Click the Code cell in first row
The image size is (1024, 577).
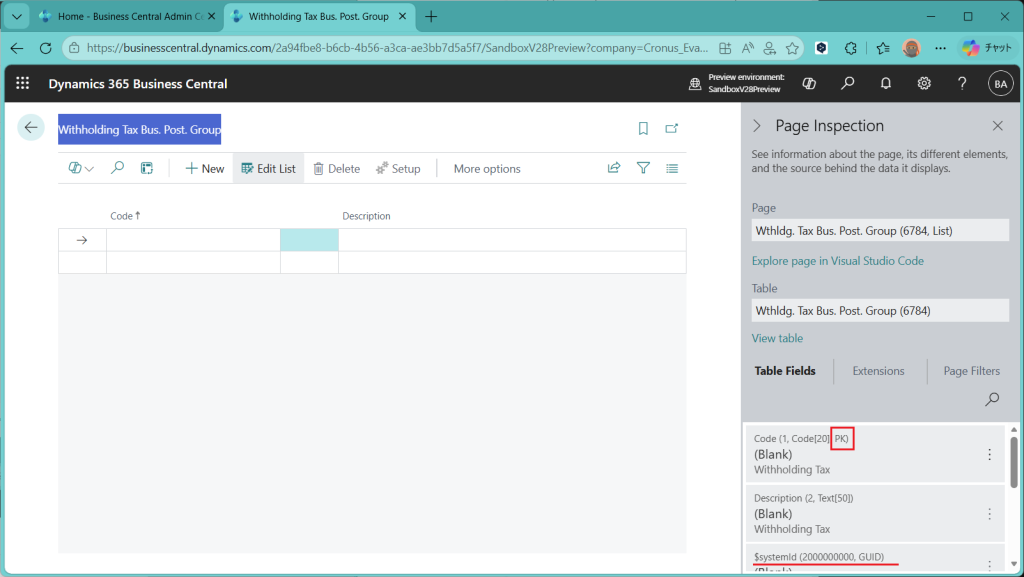click(193, 240)
